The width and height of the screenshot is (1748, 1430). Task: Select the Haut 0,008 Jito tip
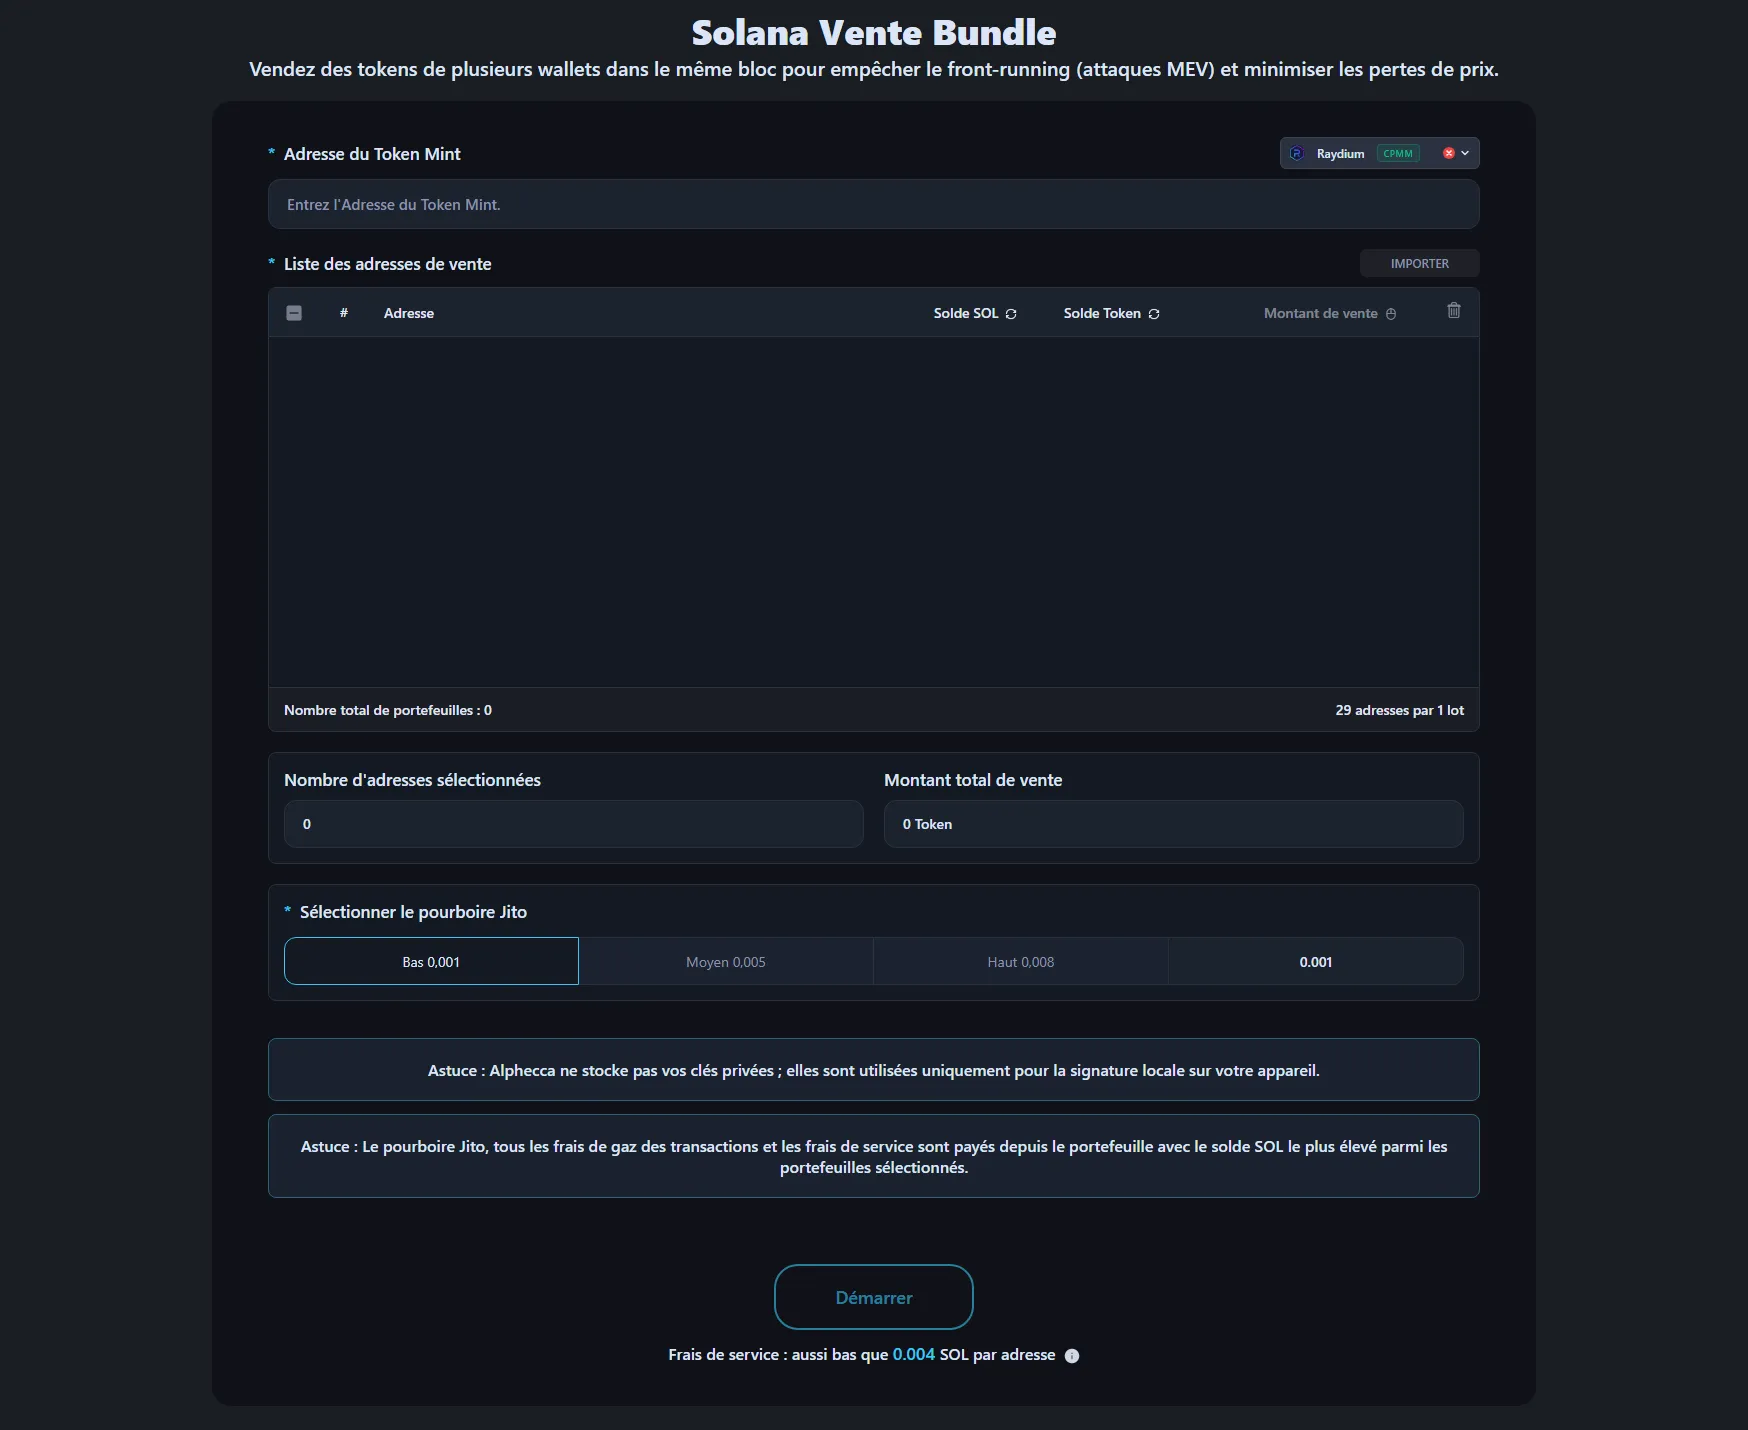point(1020,961)
